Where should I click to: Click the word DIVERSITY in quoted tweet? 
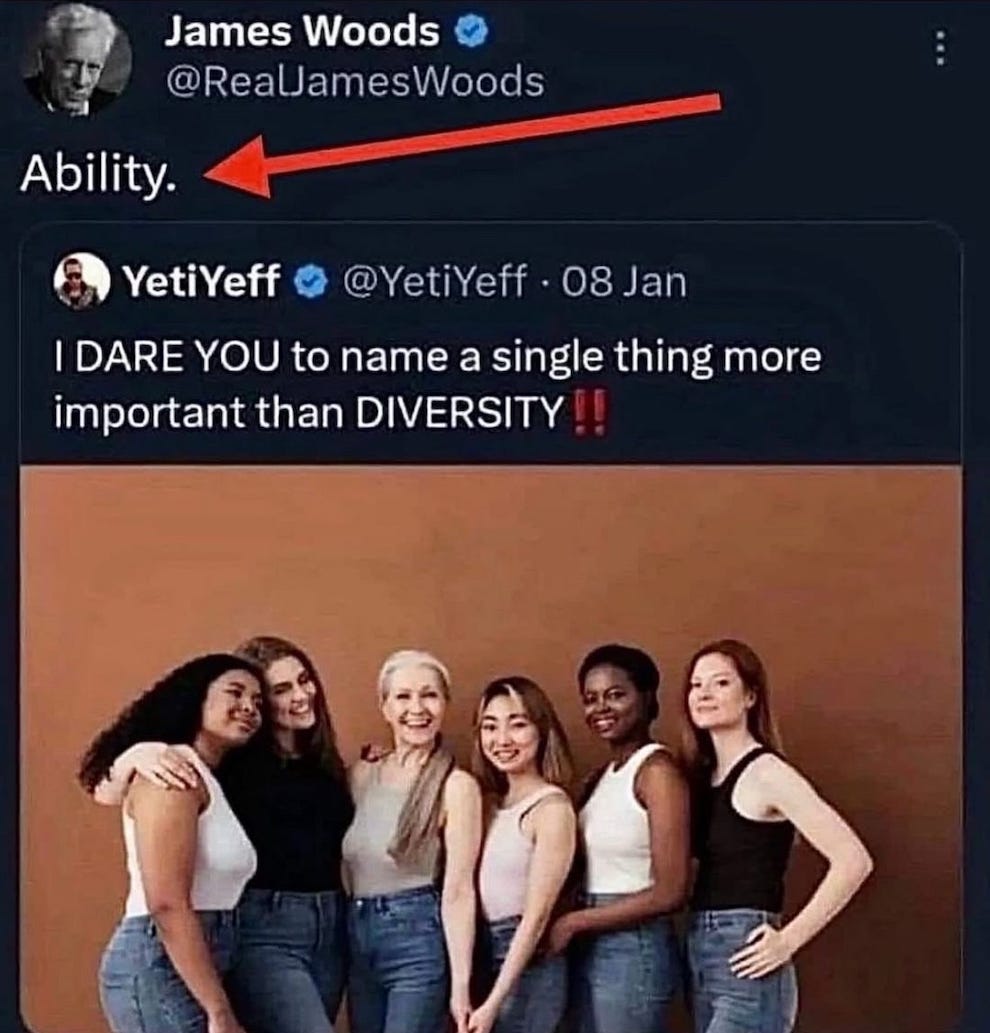point(460,413)
